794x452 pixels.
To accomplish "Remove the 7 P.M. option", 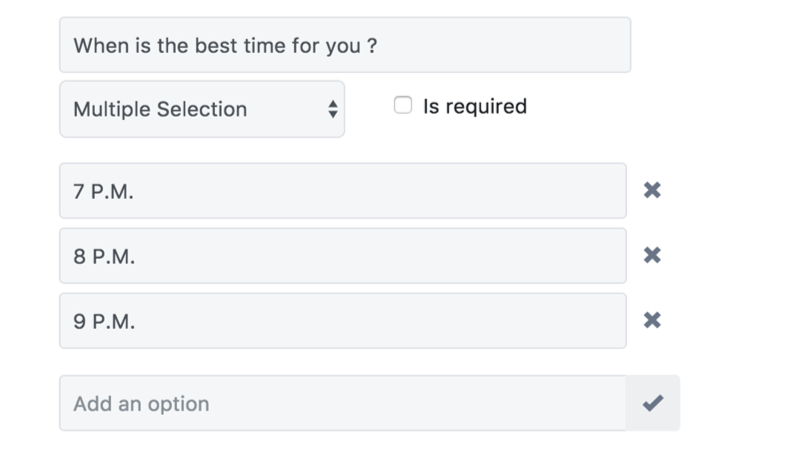I will click(x=652, y=190).
